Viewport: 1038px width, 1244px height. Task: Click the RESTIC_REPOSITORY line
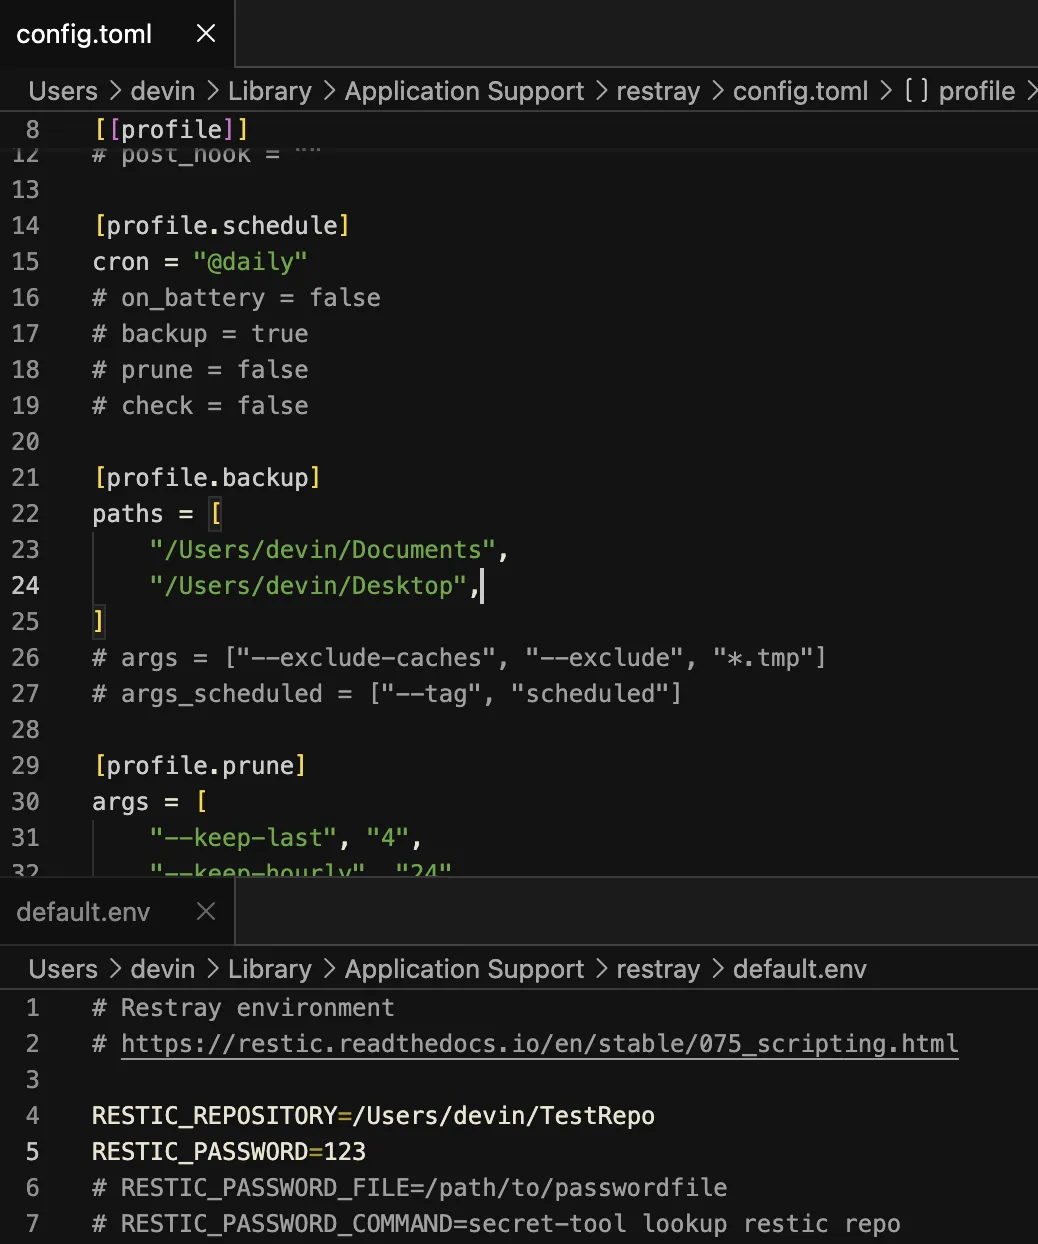coord(373,1116)
